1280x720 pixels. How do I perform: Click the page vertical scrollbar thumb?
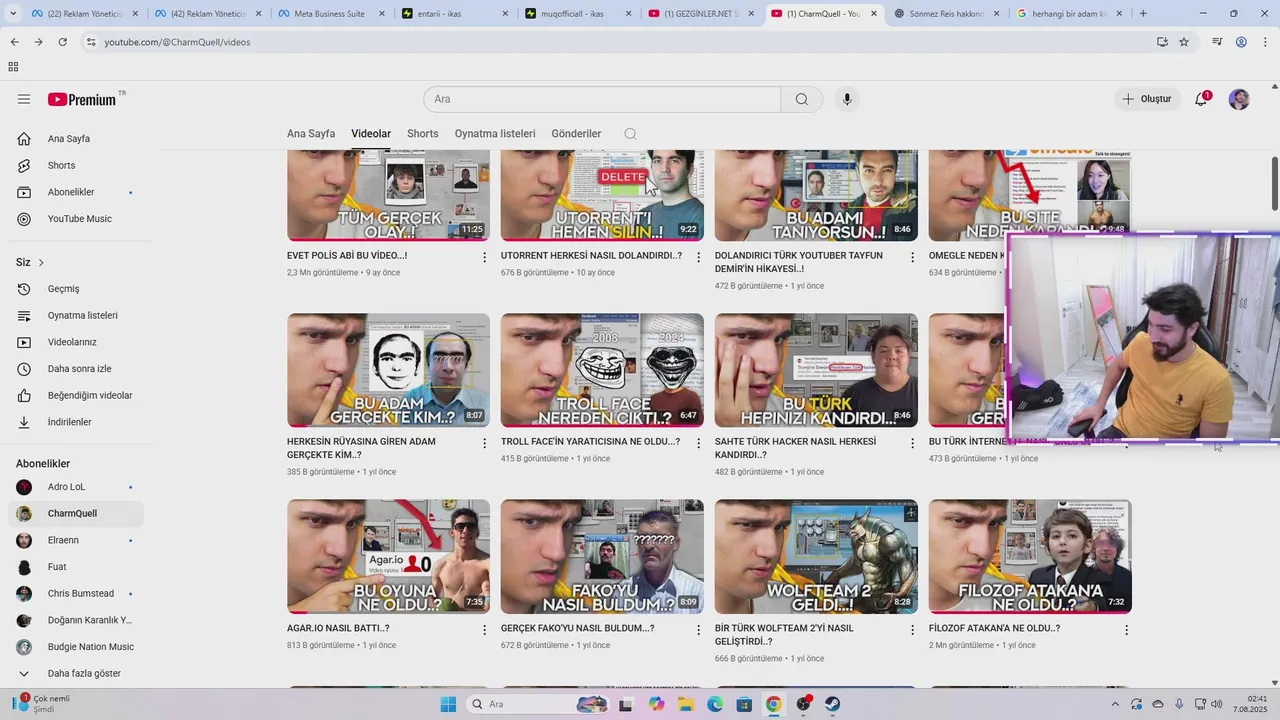(x=1274, y=183)
